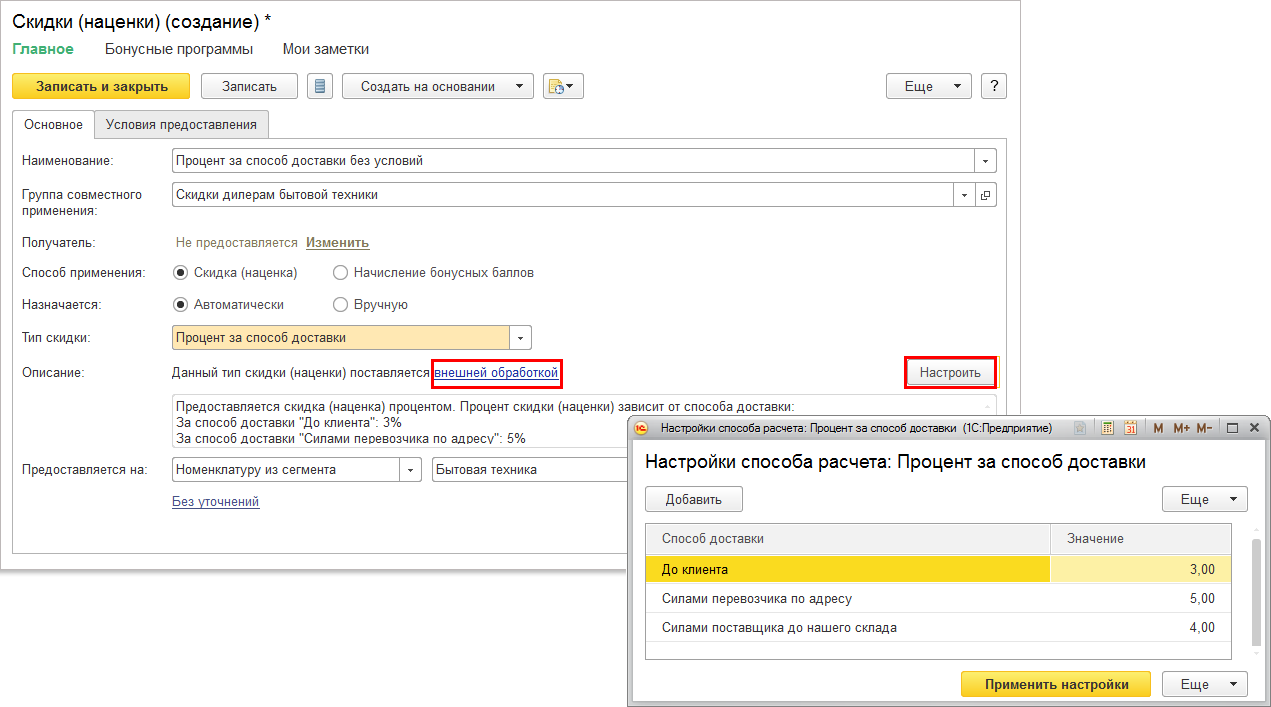This screenshot has height=707, width=1271.
Task: Select the Автоматически radio option
Action: coord(181,305)
